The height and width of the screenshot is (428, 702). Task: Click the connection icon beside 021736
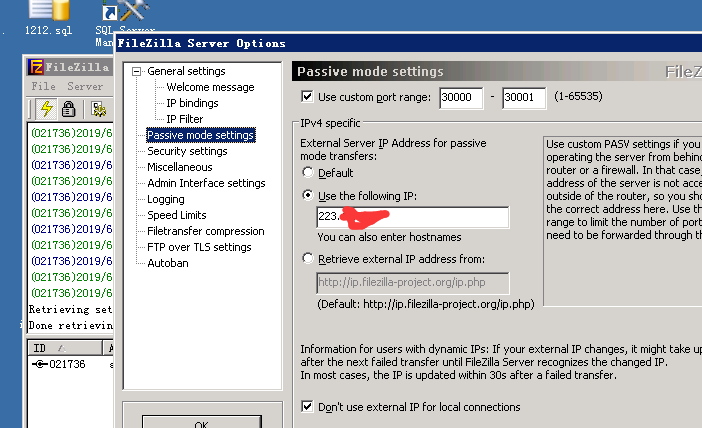coord(40,364)
